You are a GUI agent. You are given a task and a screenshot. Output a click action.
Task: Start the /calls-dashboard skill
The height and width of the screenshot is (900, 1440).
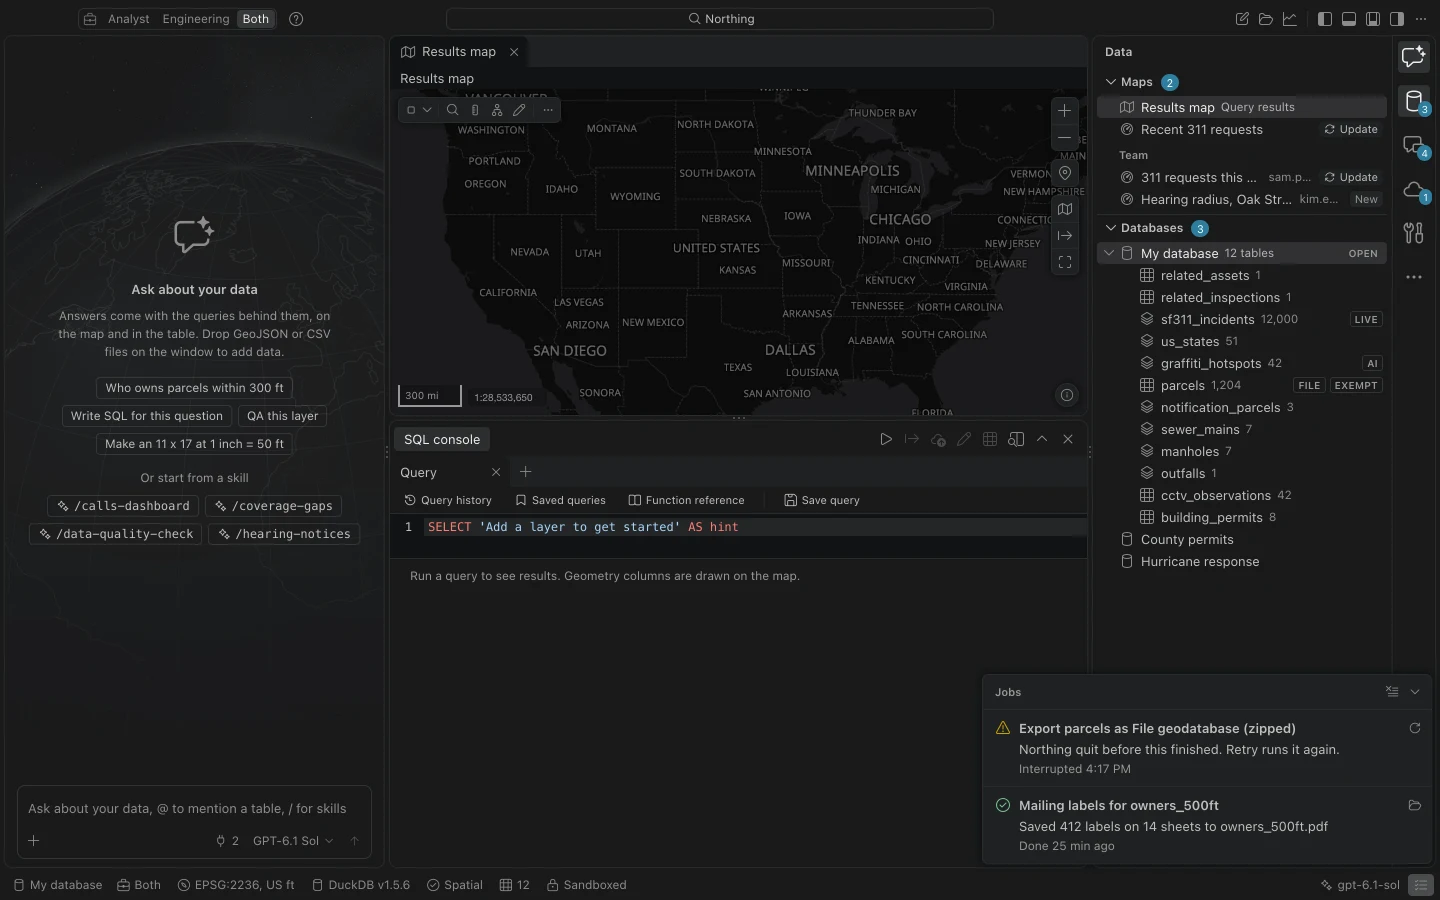click(x=123, y=506)
